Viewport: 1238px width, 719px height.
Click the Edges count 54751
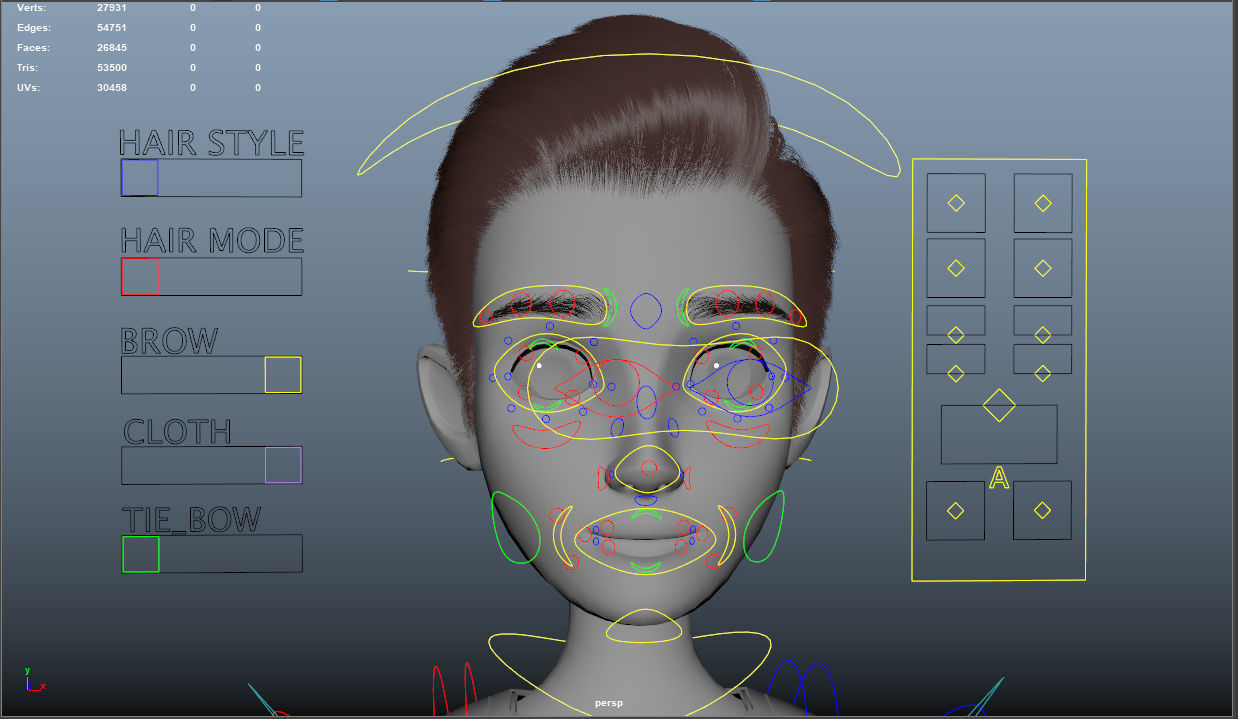click(111, 28)
